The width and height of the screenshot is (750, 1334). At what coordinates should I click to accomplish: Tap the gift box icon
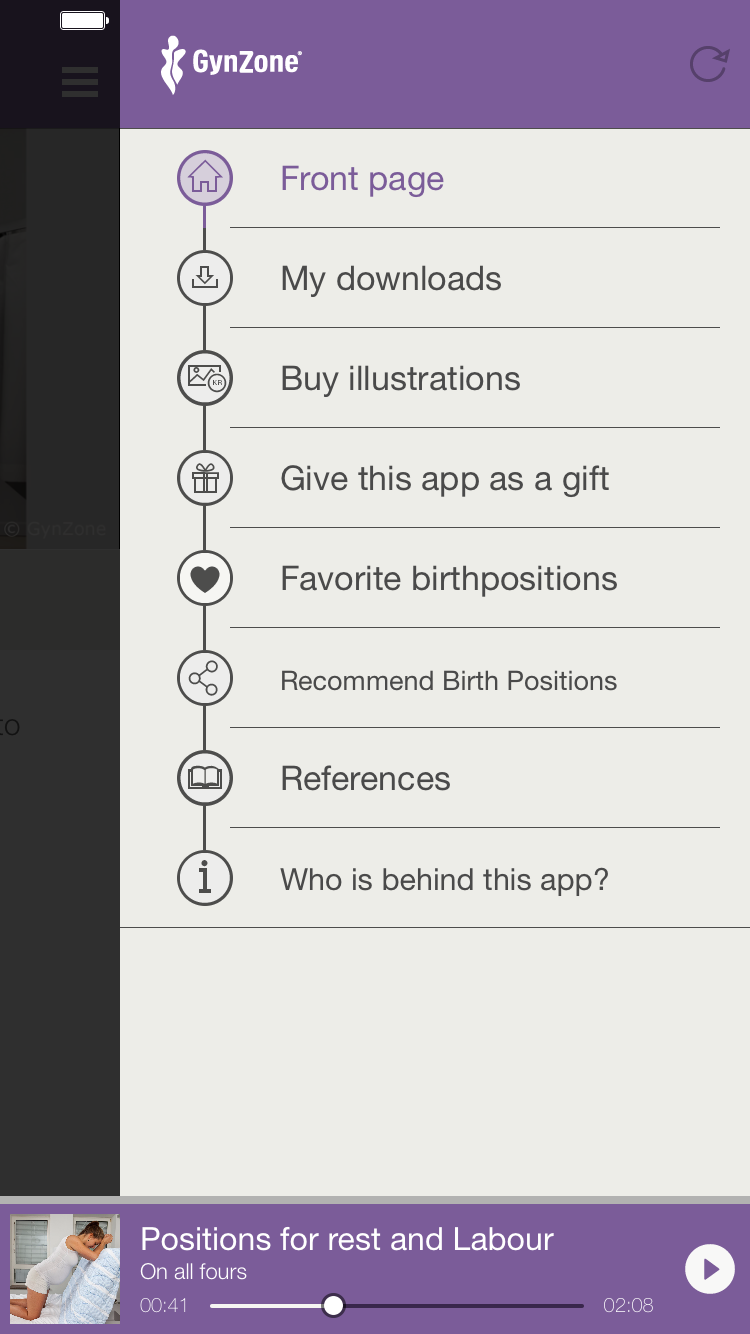click(x=205, y=478)
